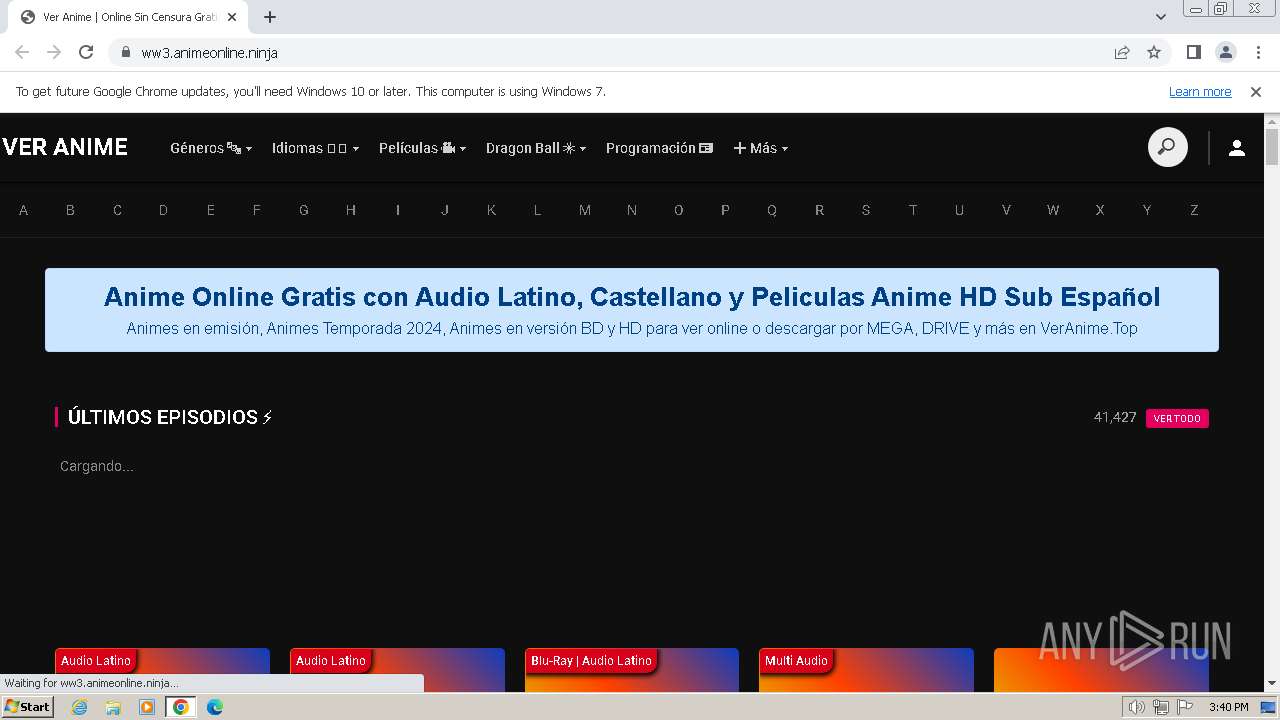Open the Chrome profile avatar
The height and width of the screenshot is (720, 1280).
(x=1225, y=52)
